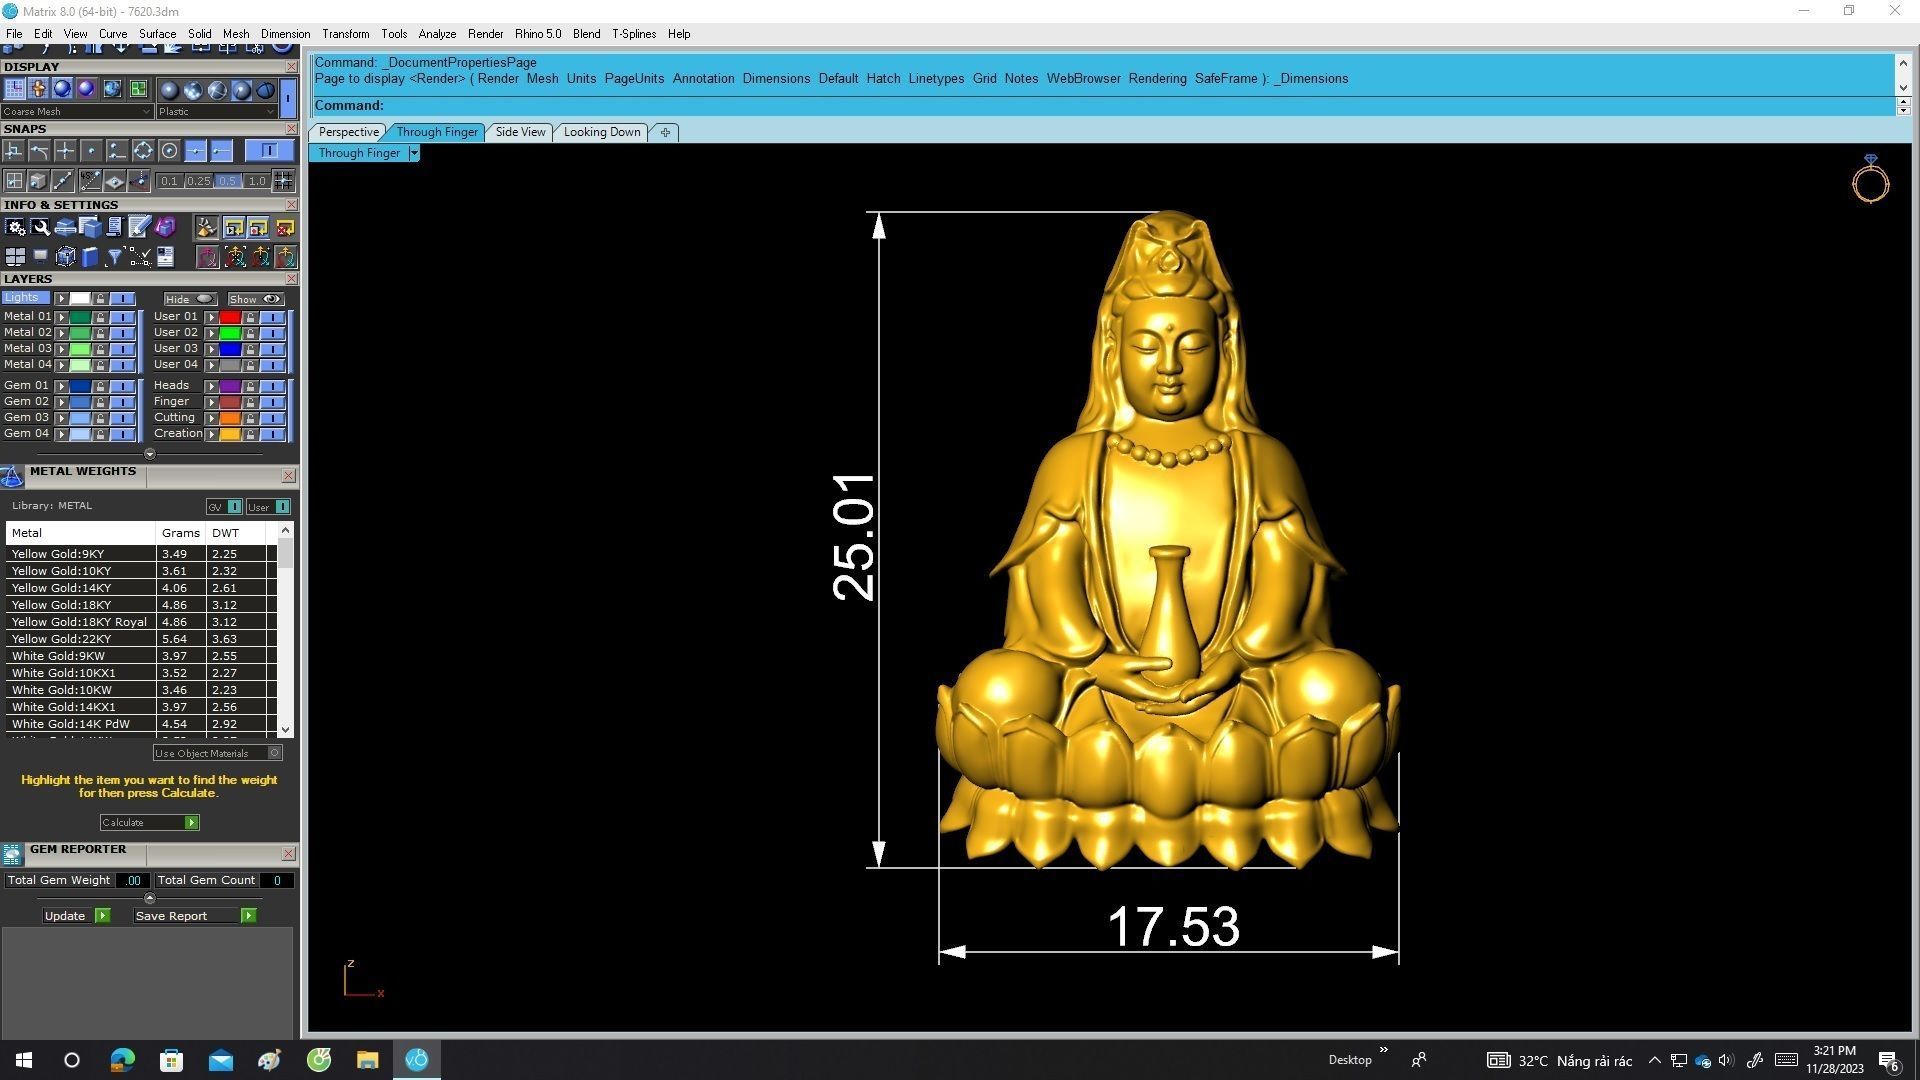Click the orange Cutting layer color swatch

tap(230, 417)
